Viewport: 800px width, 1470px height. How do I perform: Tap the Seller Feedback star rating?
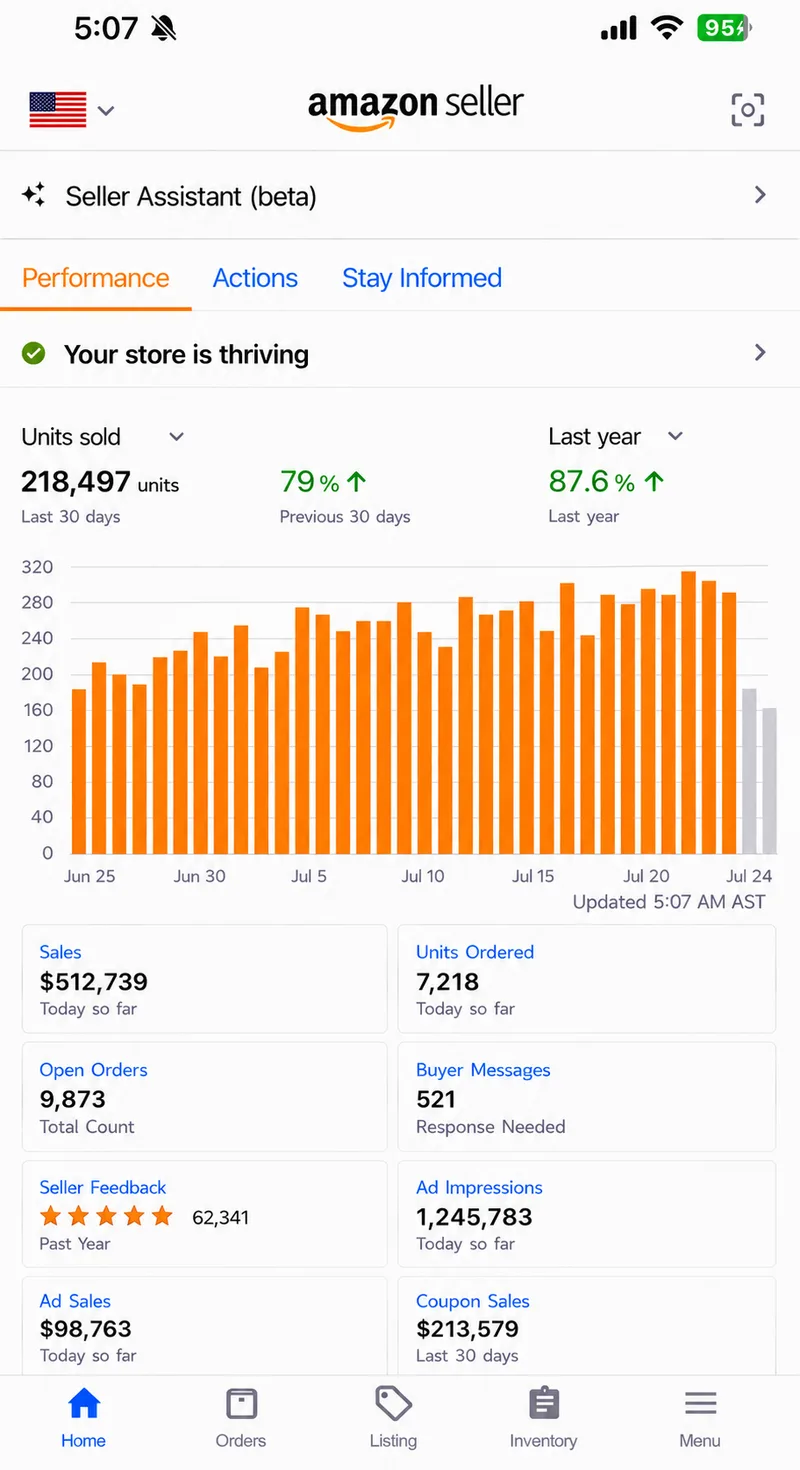(x=106, y=1217)
